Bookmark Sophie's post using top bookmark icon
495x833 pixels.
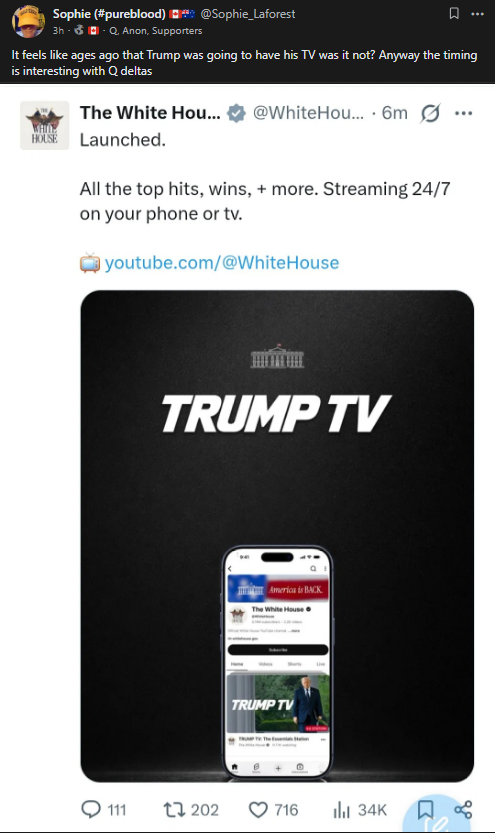point(454,13)
